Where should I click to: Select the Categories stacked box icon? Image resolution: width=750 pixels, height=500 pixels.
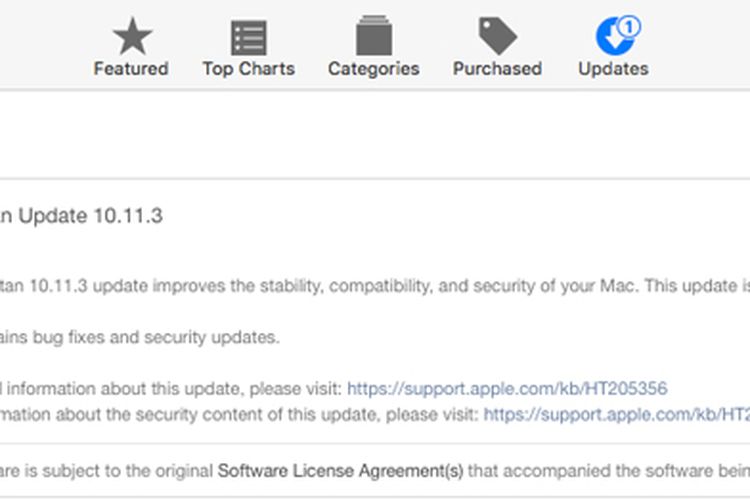click(x=374, y=36)
